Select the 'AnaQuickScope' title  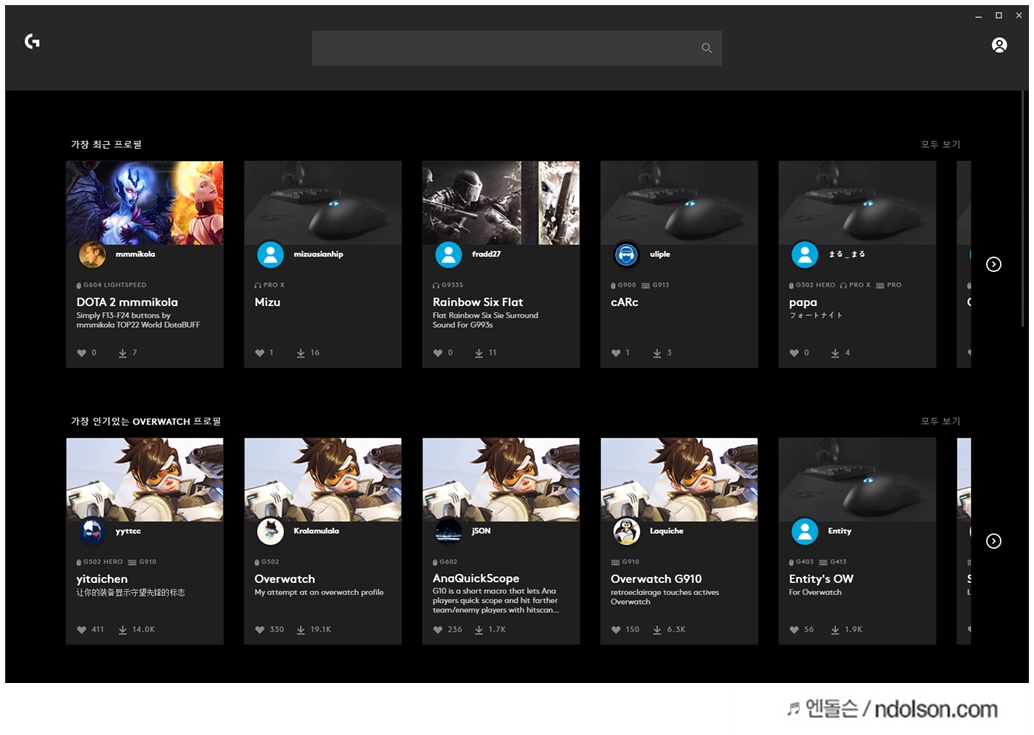point(475,579)
